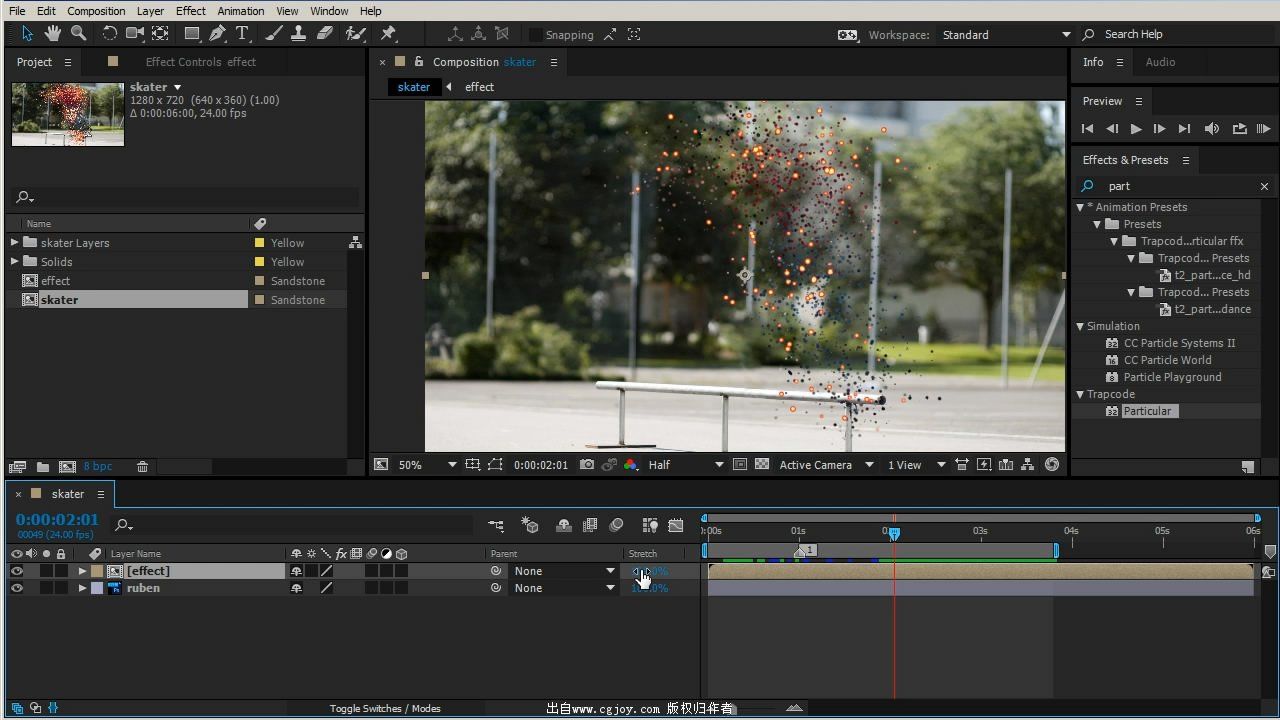The height and width of the screenshot is (720, 1280).
Task: Toggle hide shy layers in timeline
Action: 564,525
